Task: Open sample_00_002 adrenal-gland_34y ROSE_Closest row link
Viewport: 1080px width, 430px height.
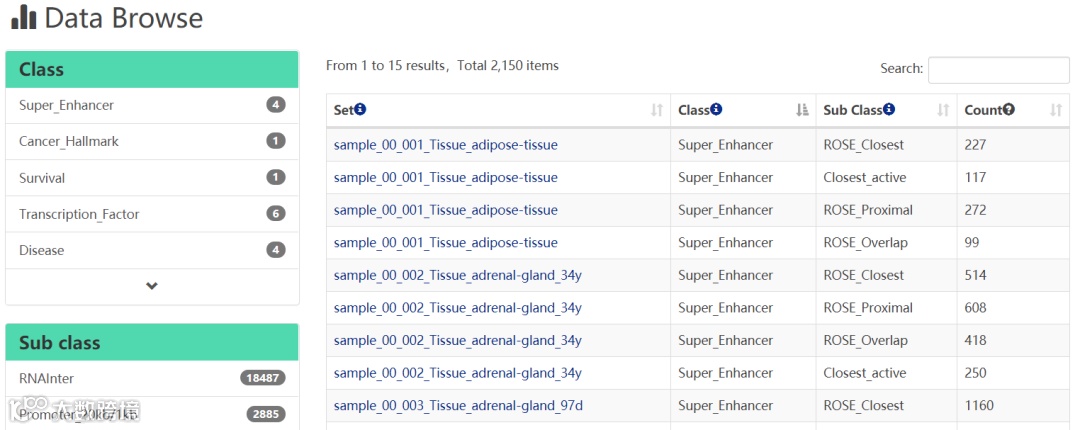Action: (457, 275)
